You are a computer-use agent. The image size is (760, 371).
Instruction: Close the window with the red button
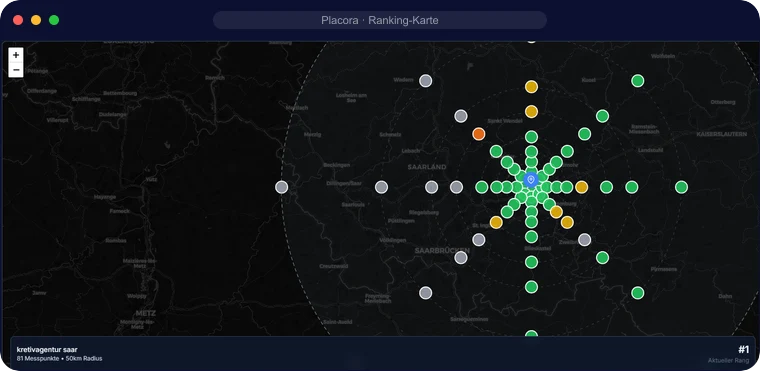coord(18,20)
